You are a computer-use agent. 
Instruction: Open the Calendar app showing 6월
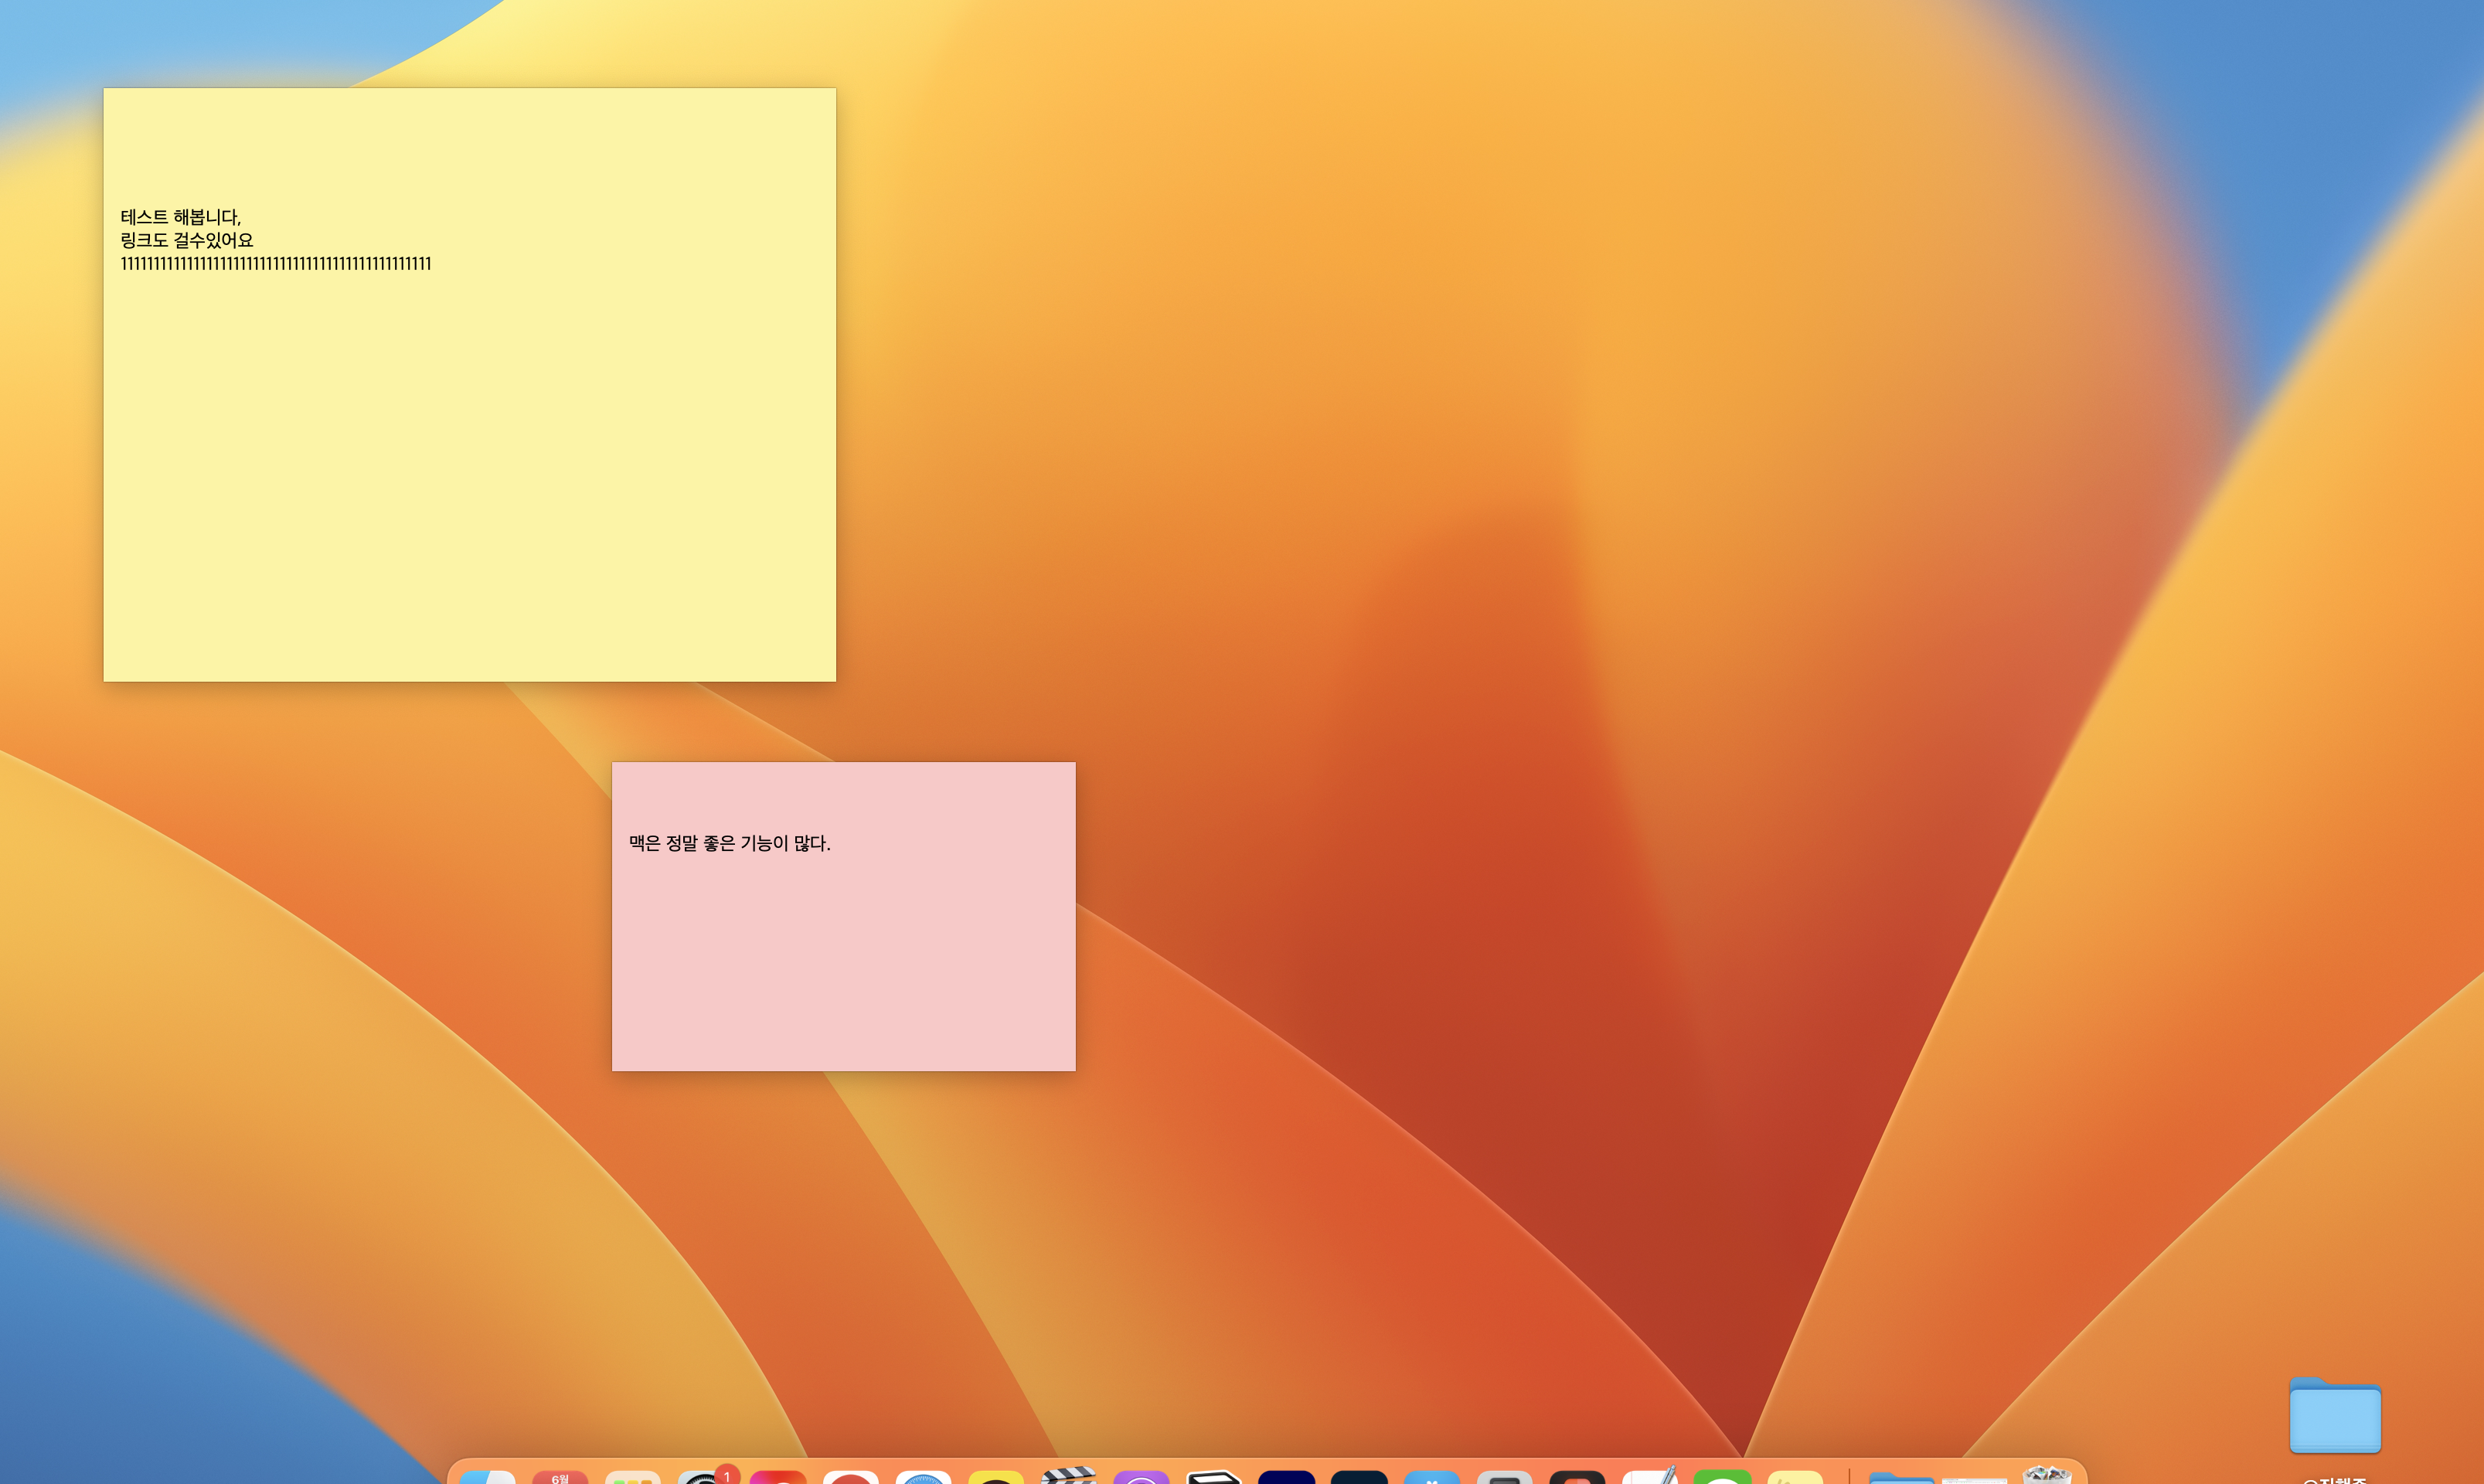[x=560, y=1477]
